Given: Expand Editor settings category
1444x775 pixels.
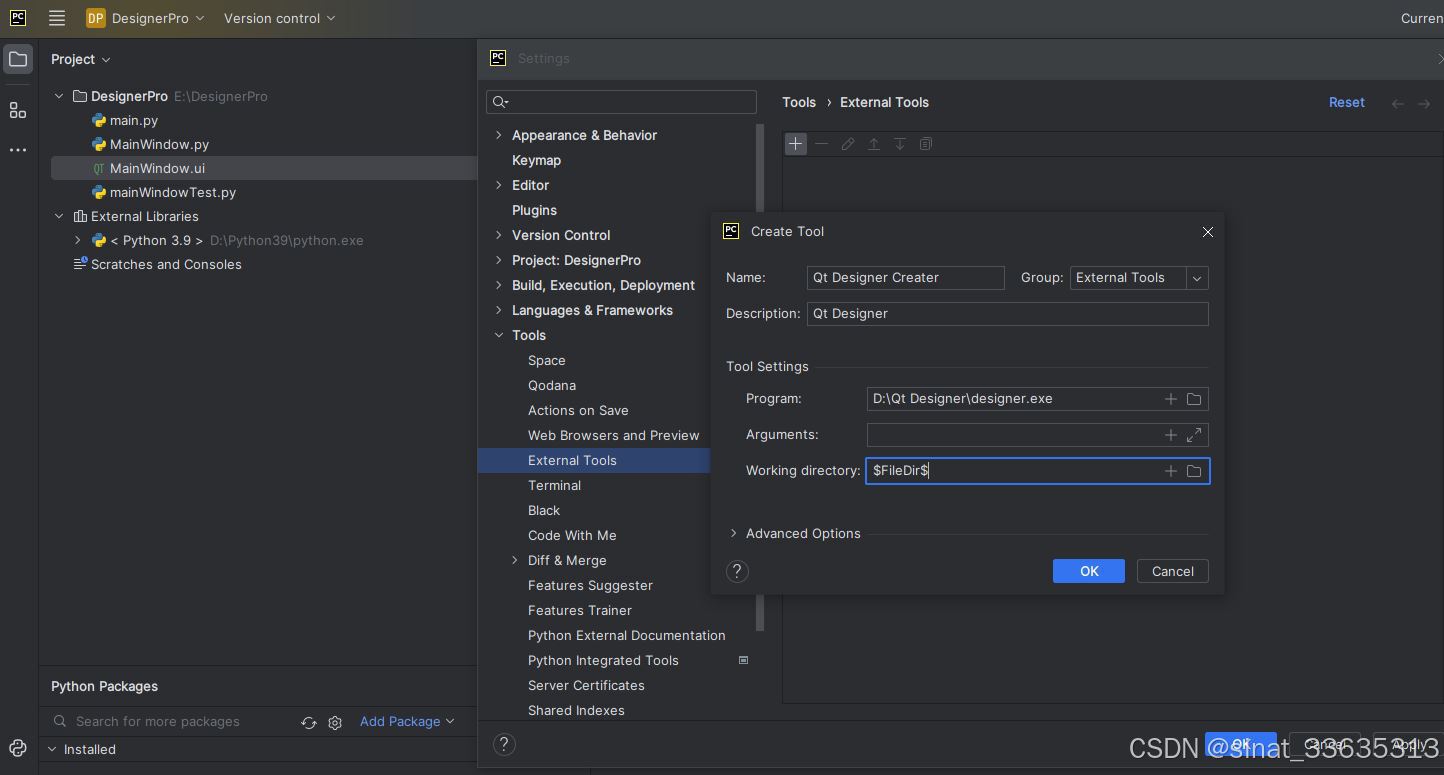Looking at the screenshot, I should [499, 185].
